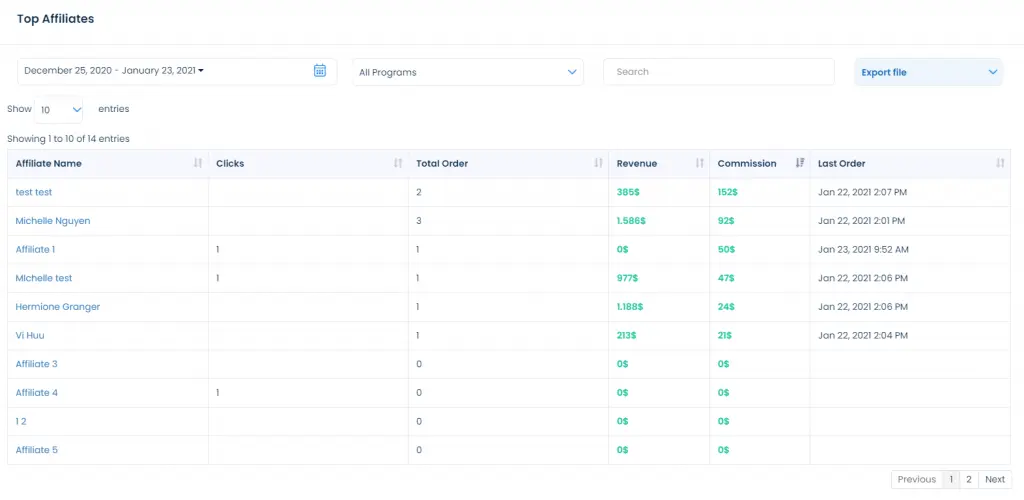Image resolution: width=1024 pixels, height=500 pixels.
Task: Open Vi Huu affiliate link
Action: click(30, 336)
